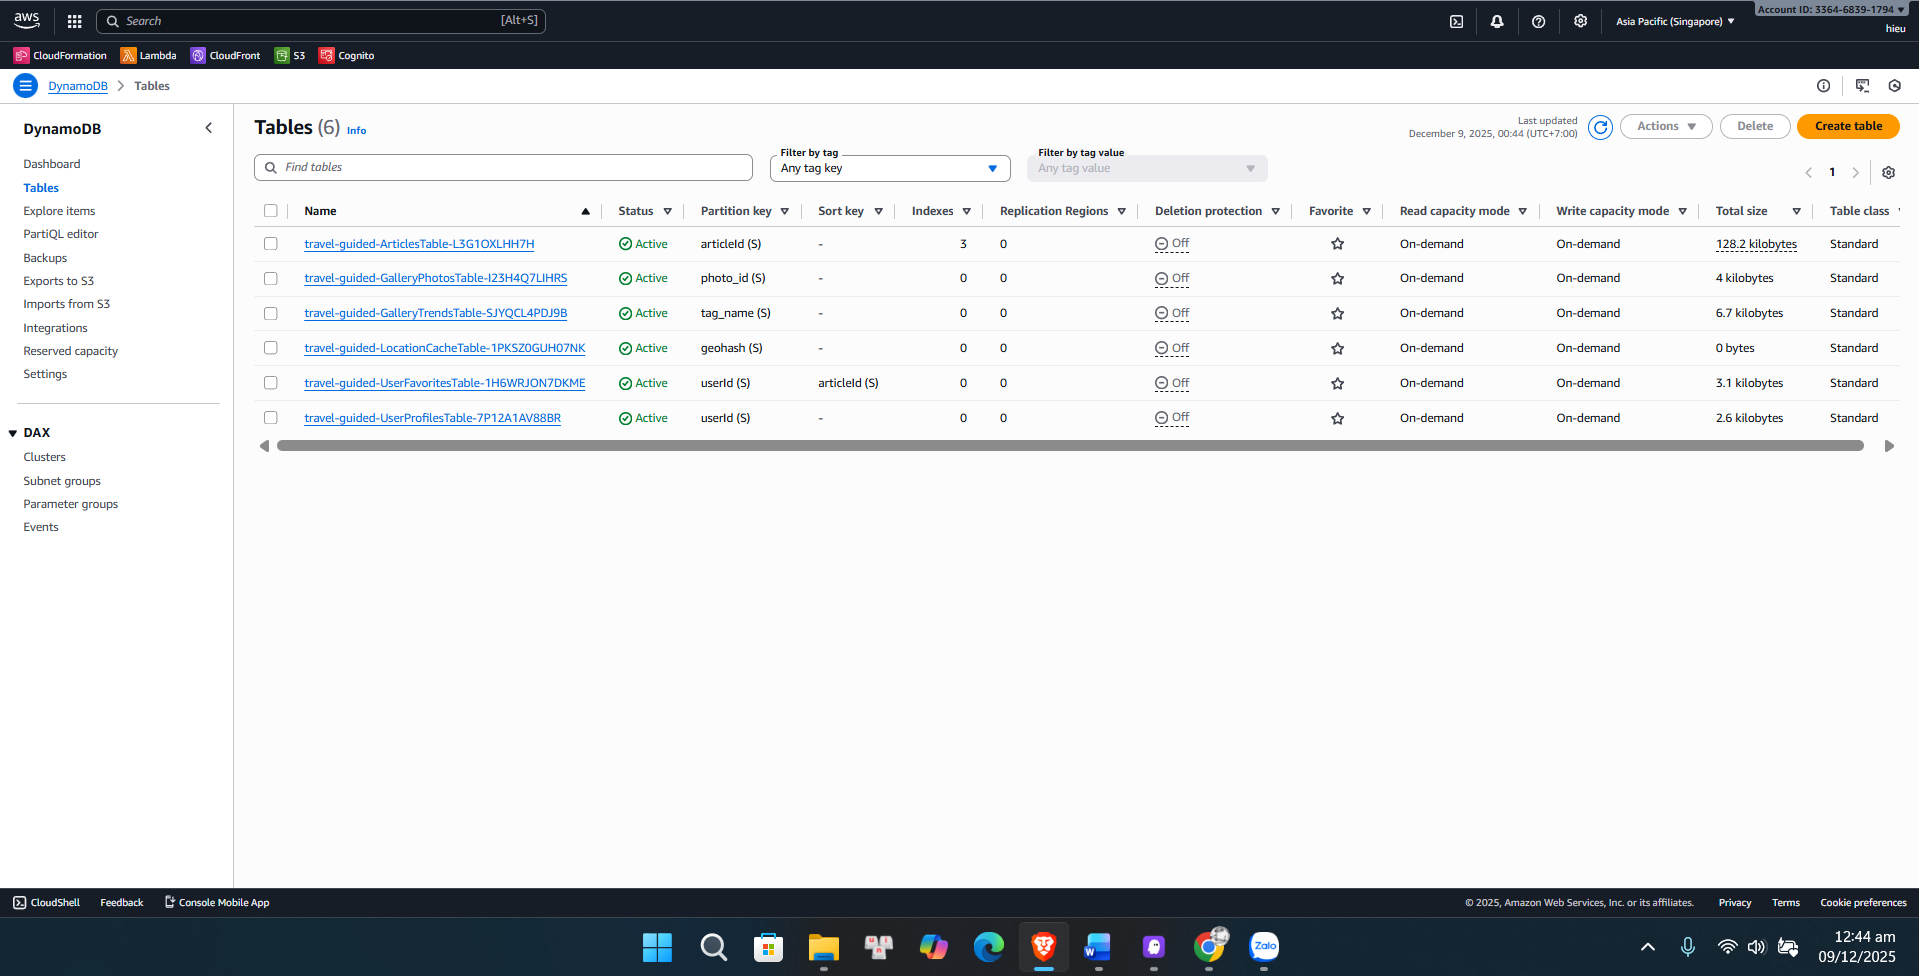The width and height of the screenshot is (1919, 976).
Task: Open the AWS services grid menu
Action: [x=74, y=20]
